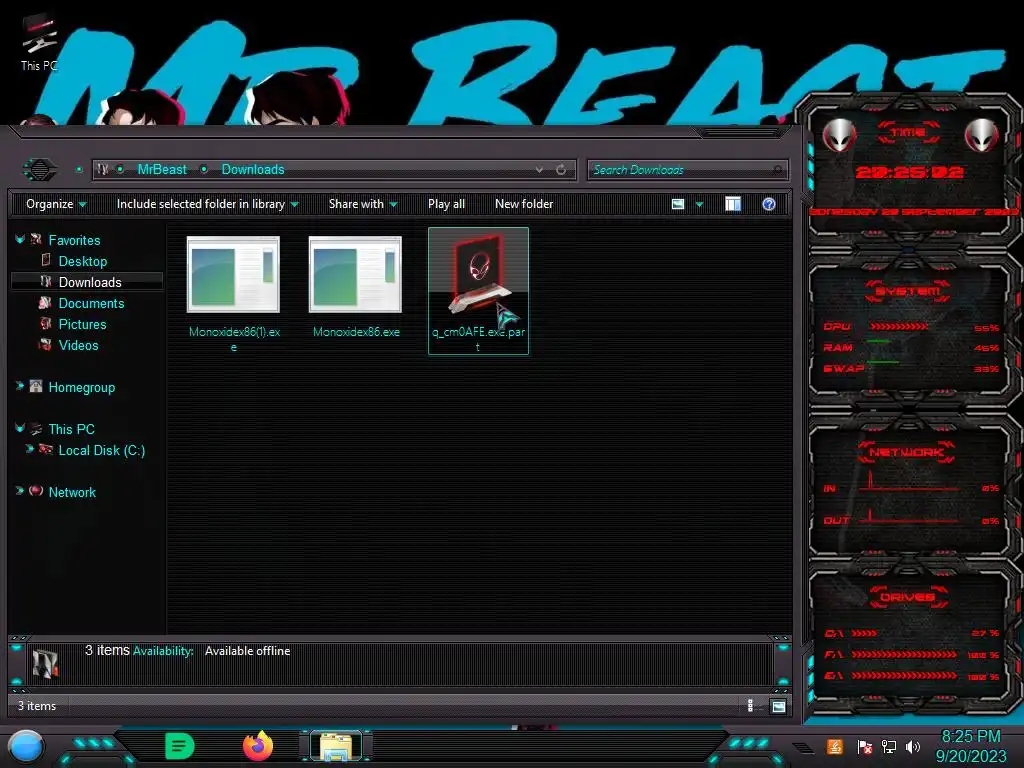Refresh the Downloads folder view
Viewport: 1024px width, 768px height.
point(561,170)
